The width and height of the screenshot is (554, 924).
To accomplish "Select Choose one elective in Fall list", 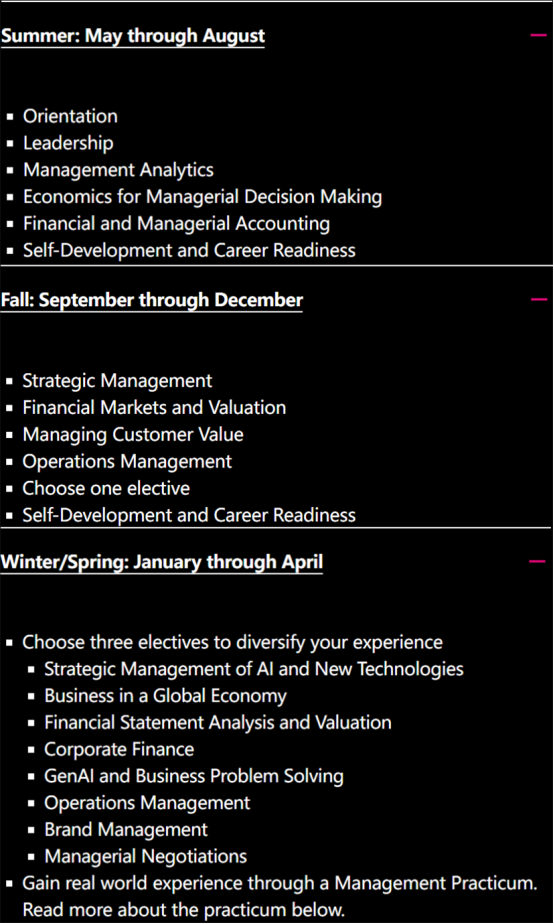I will pos(106,488).
